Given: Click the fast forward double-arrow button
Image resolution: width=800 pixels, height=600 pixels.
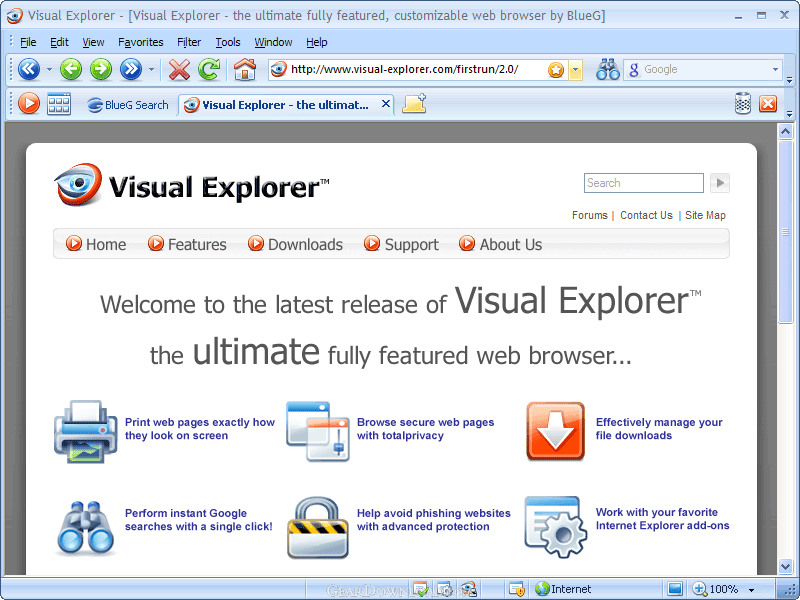Looking at the screenshot, I should [x=131, y=69].
